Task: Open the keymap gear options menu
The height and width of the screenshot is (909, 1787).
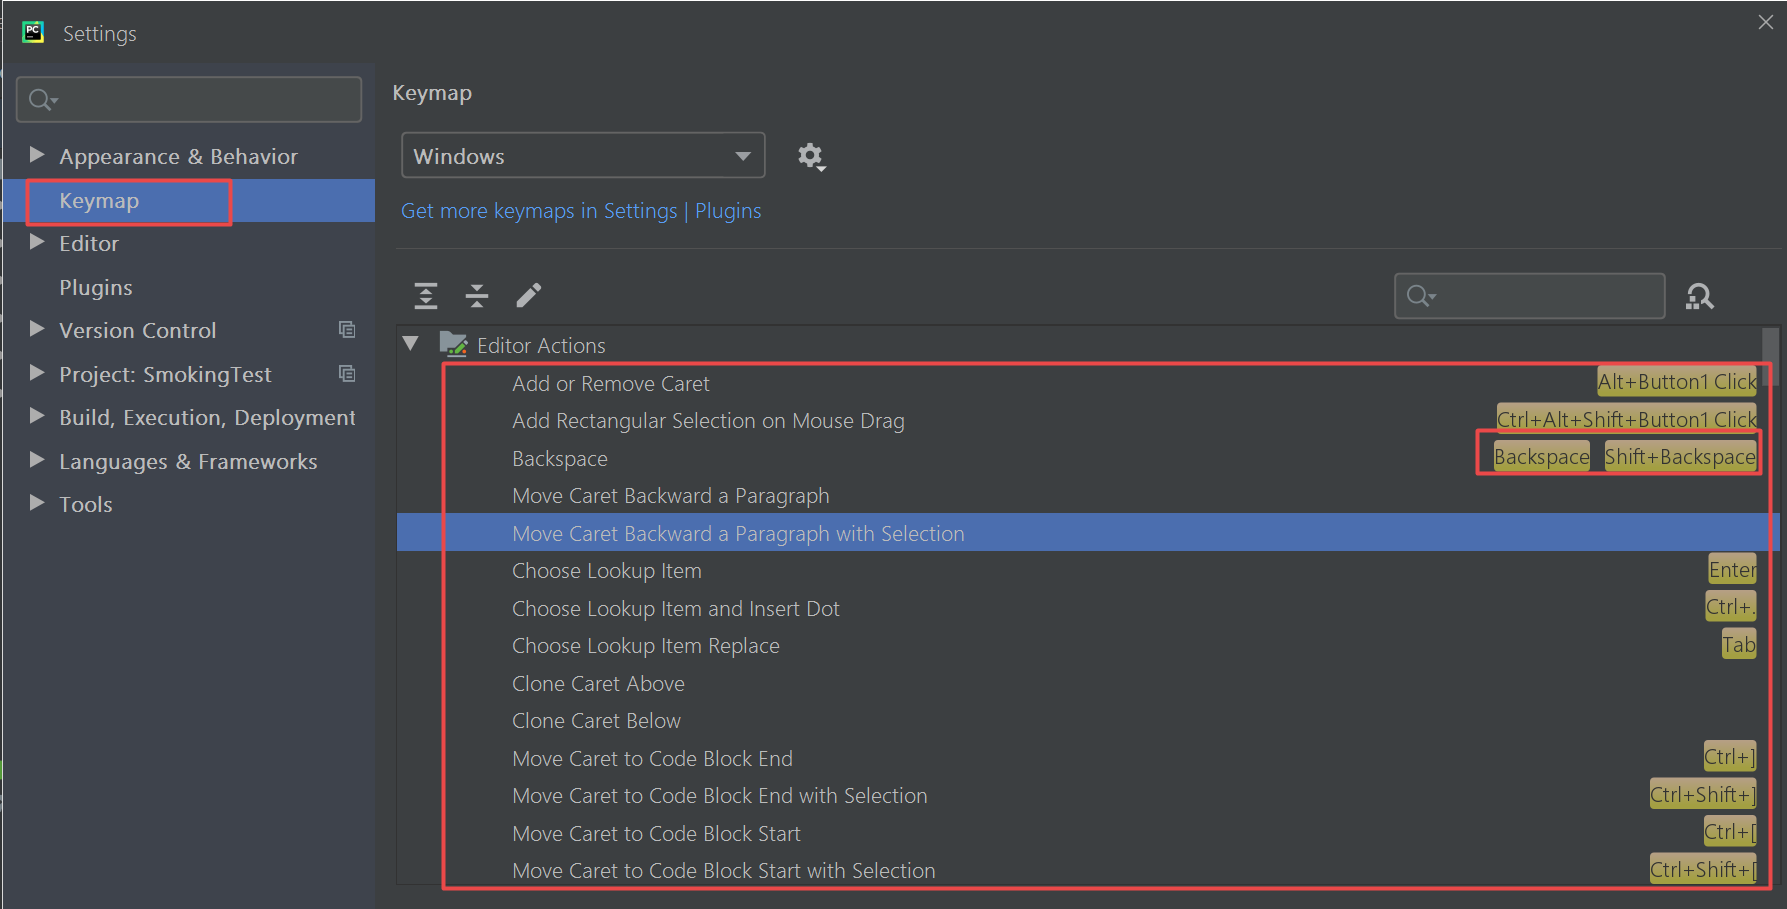Action: click(811, 157)
